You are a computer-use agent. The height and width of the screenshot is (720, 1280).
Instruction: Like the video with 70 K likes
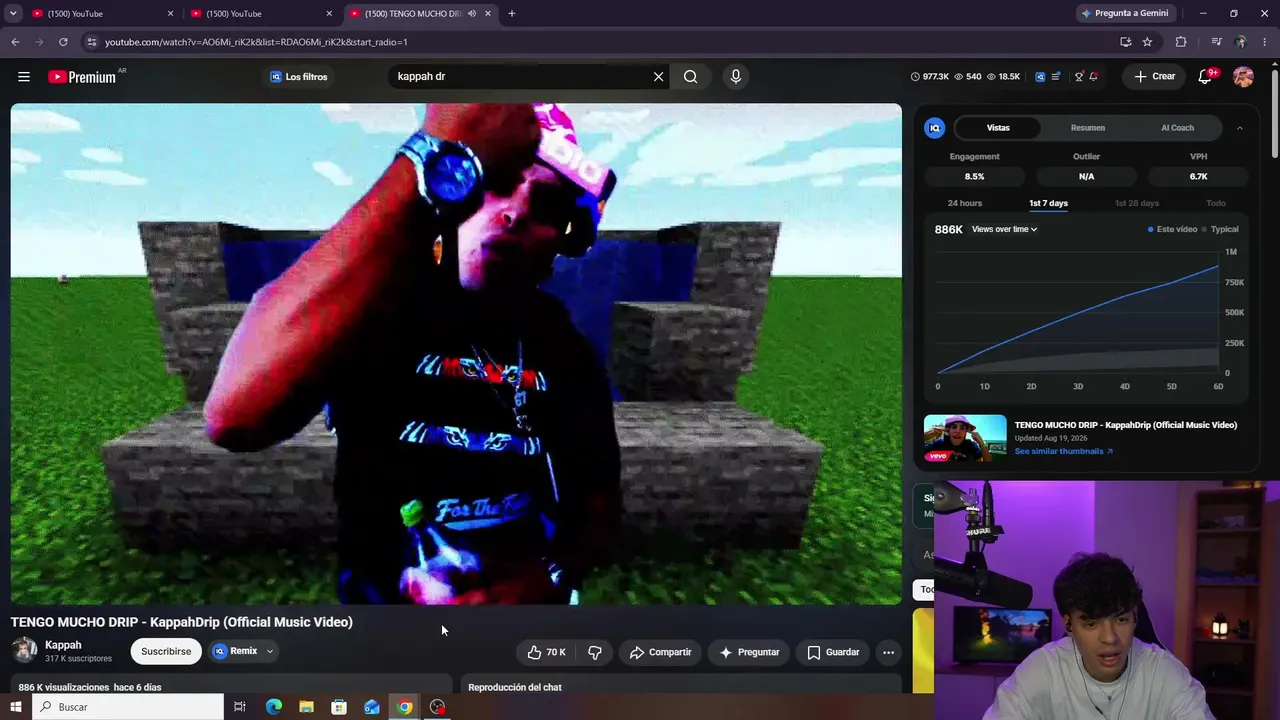(x=547, y=652)
